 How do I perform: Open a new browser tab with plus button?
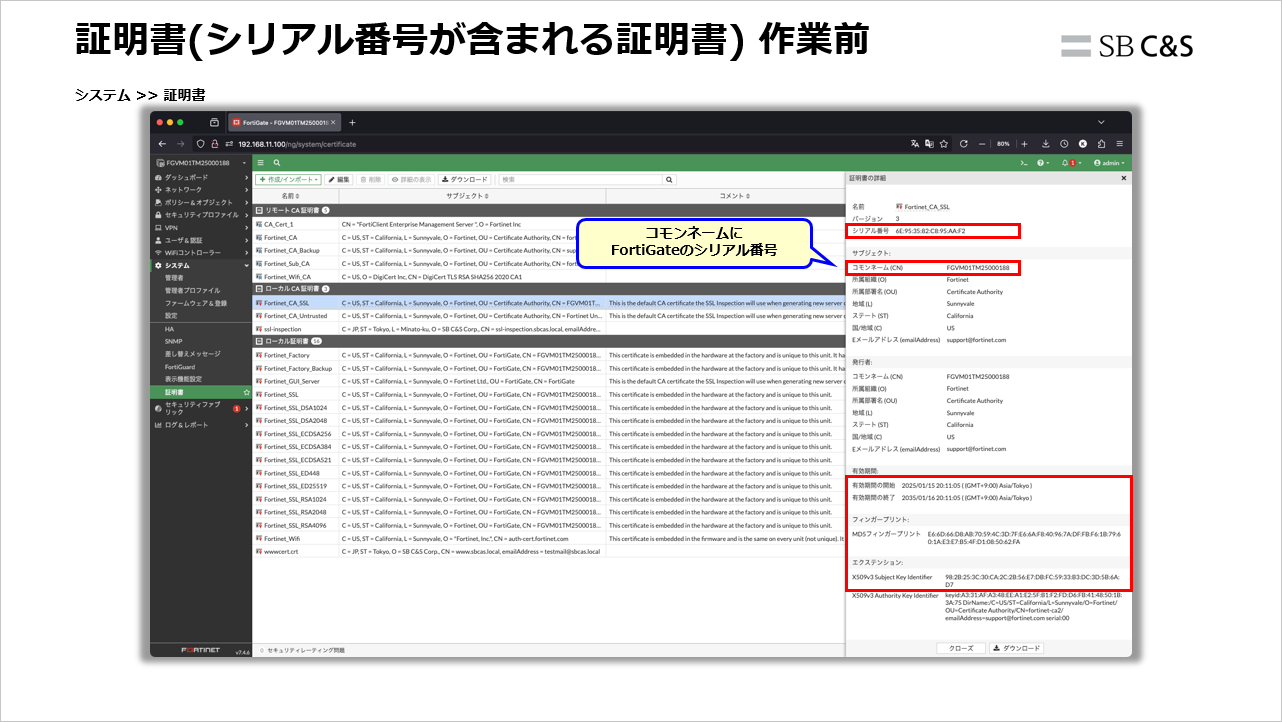click(x=352, y=122)
